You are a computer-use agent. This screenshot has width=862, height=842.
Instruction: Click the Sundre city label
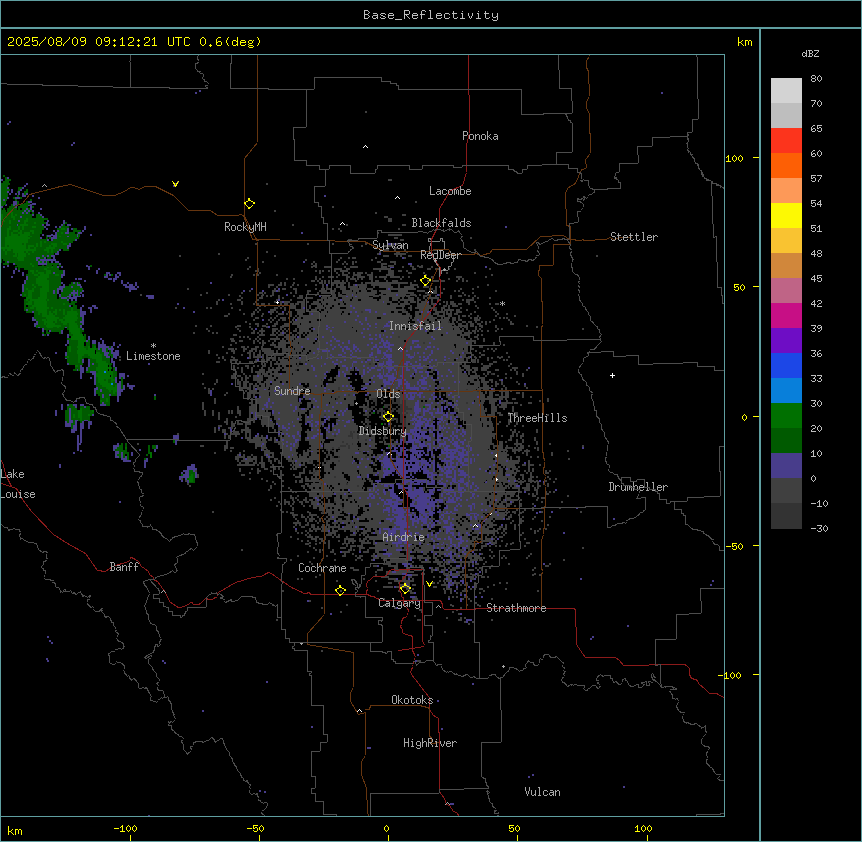(x=292, y=391)
